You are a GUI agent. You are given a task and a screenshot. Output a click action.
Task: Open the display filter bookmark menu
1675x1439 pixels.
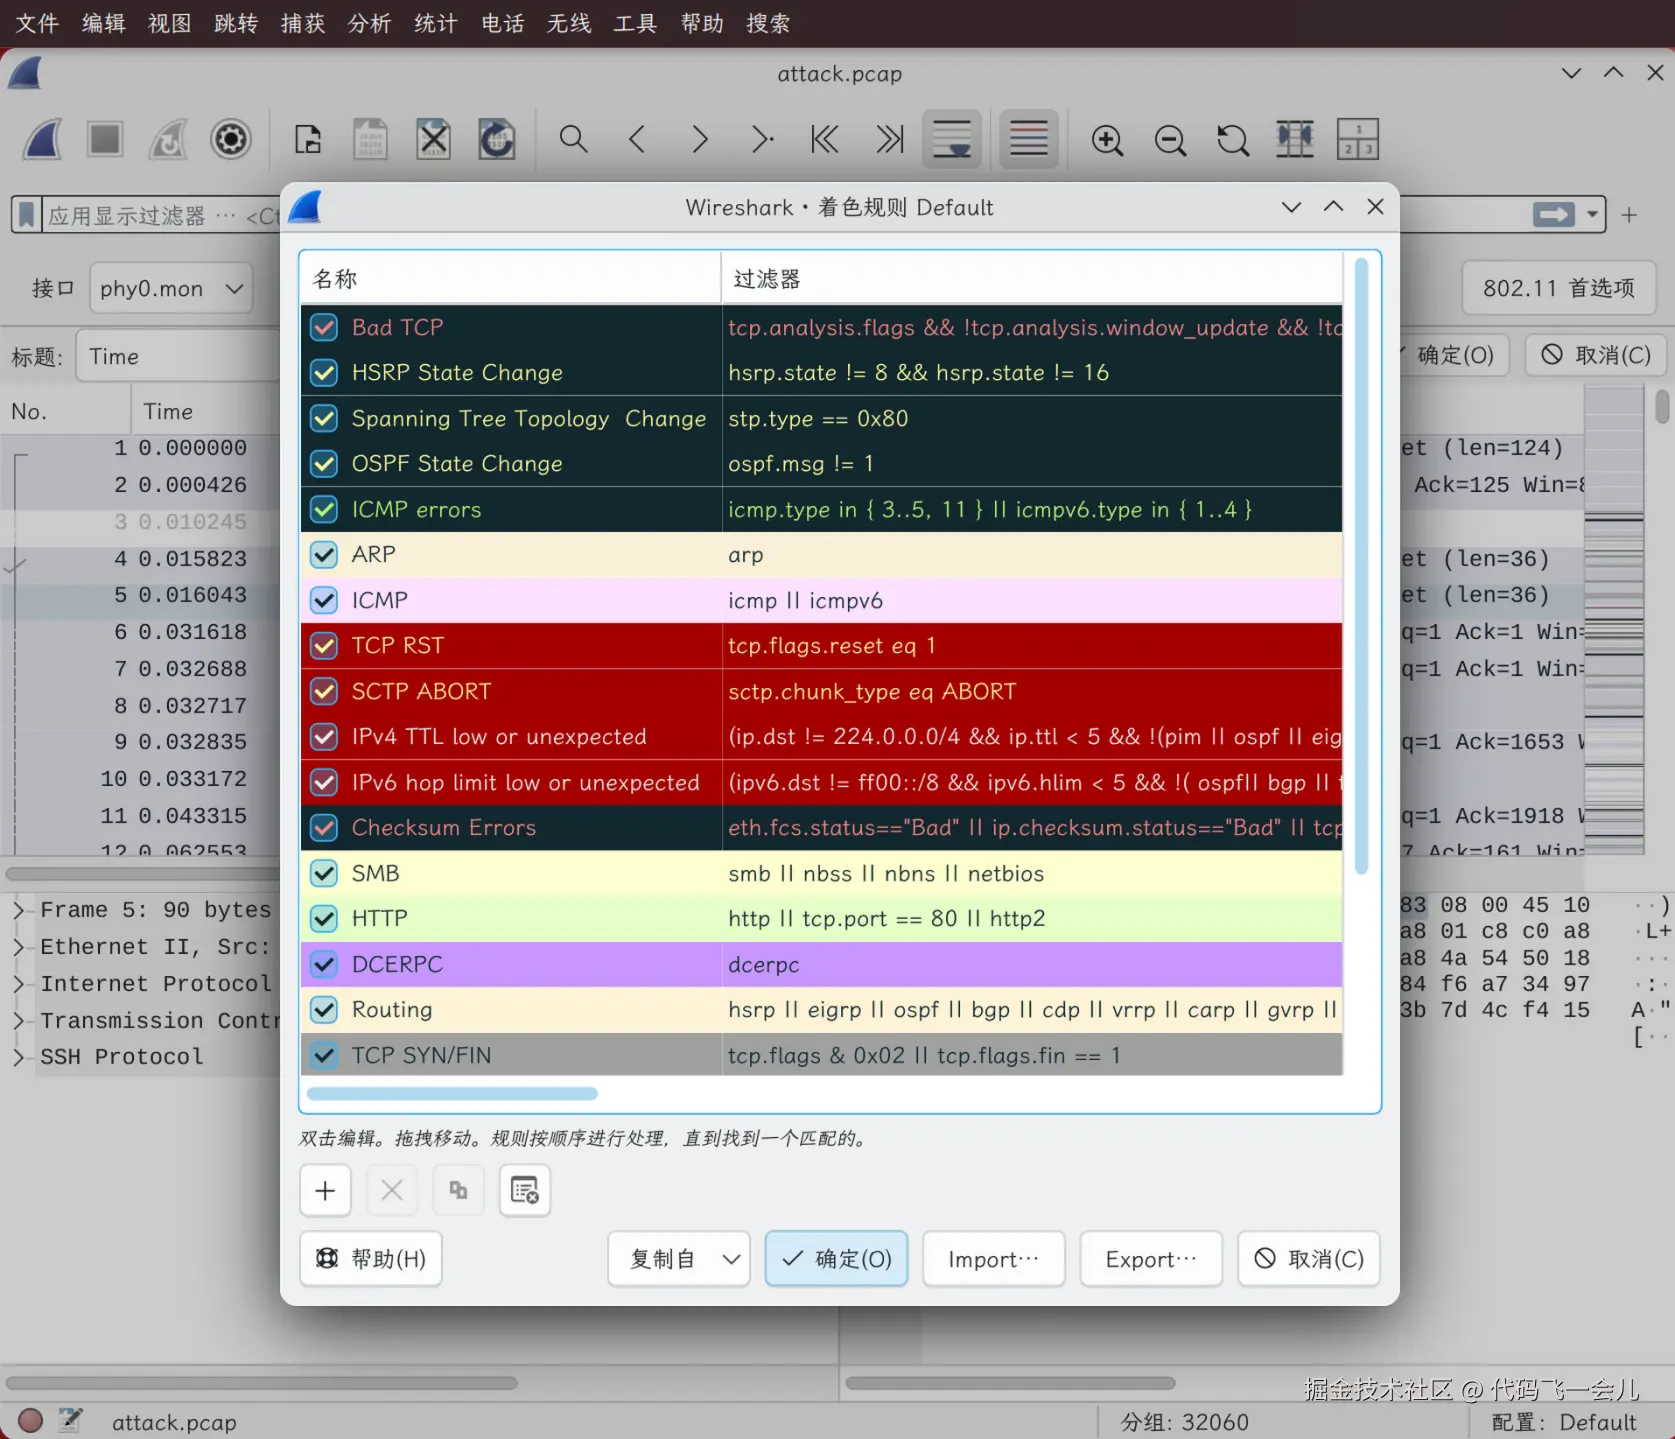(x=27, y=215)
